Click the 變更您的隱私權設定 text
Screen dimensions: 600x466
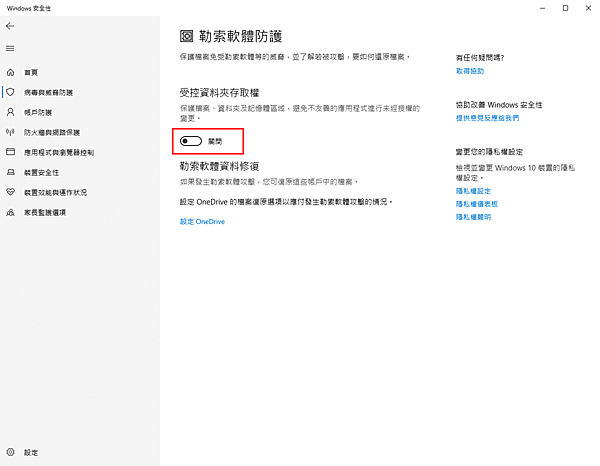point(489,152)
